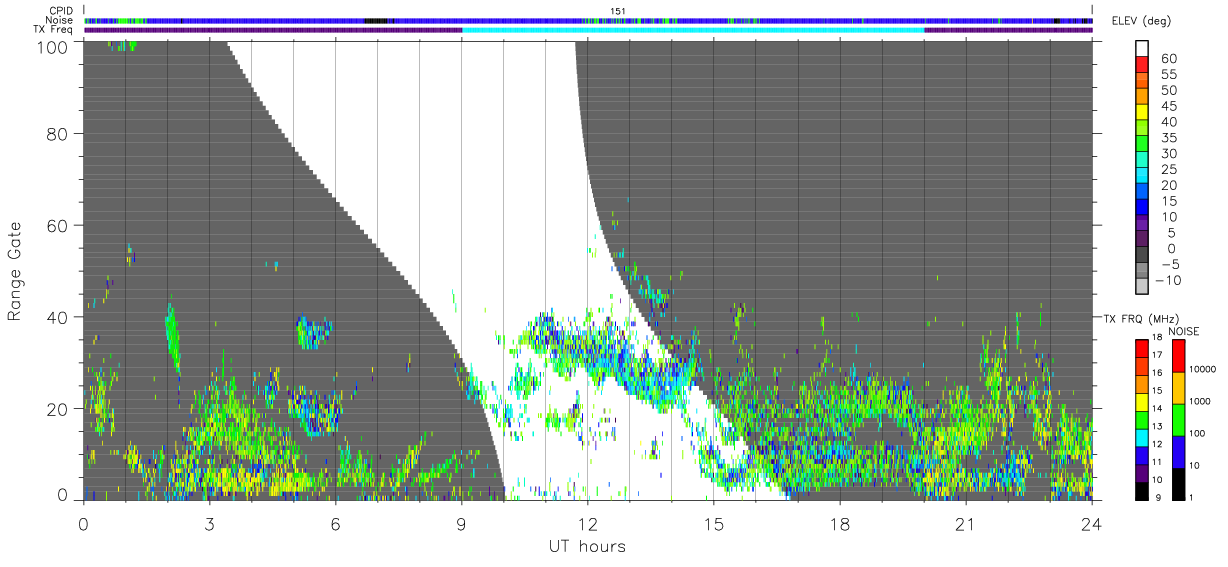
Task: Click the 'CPID' row label
Action: 61,11
